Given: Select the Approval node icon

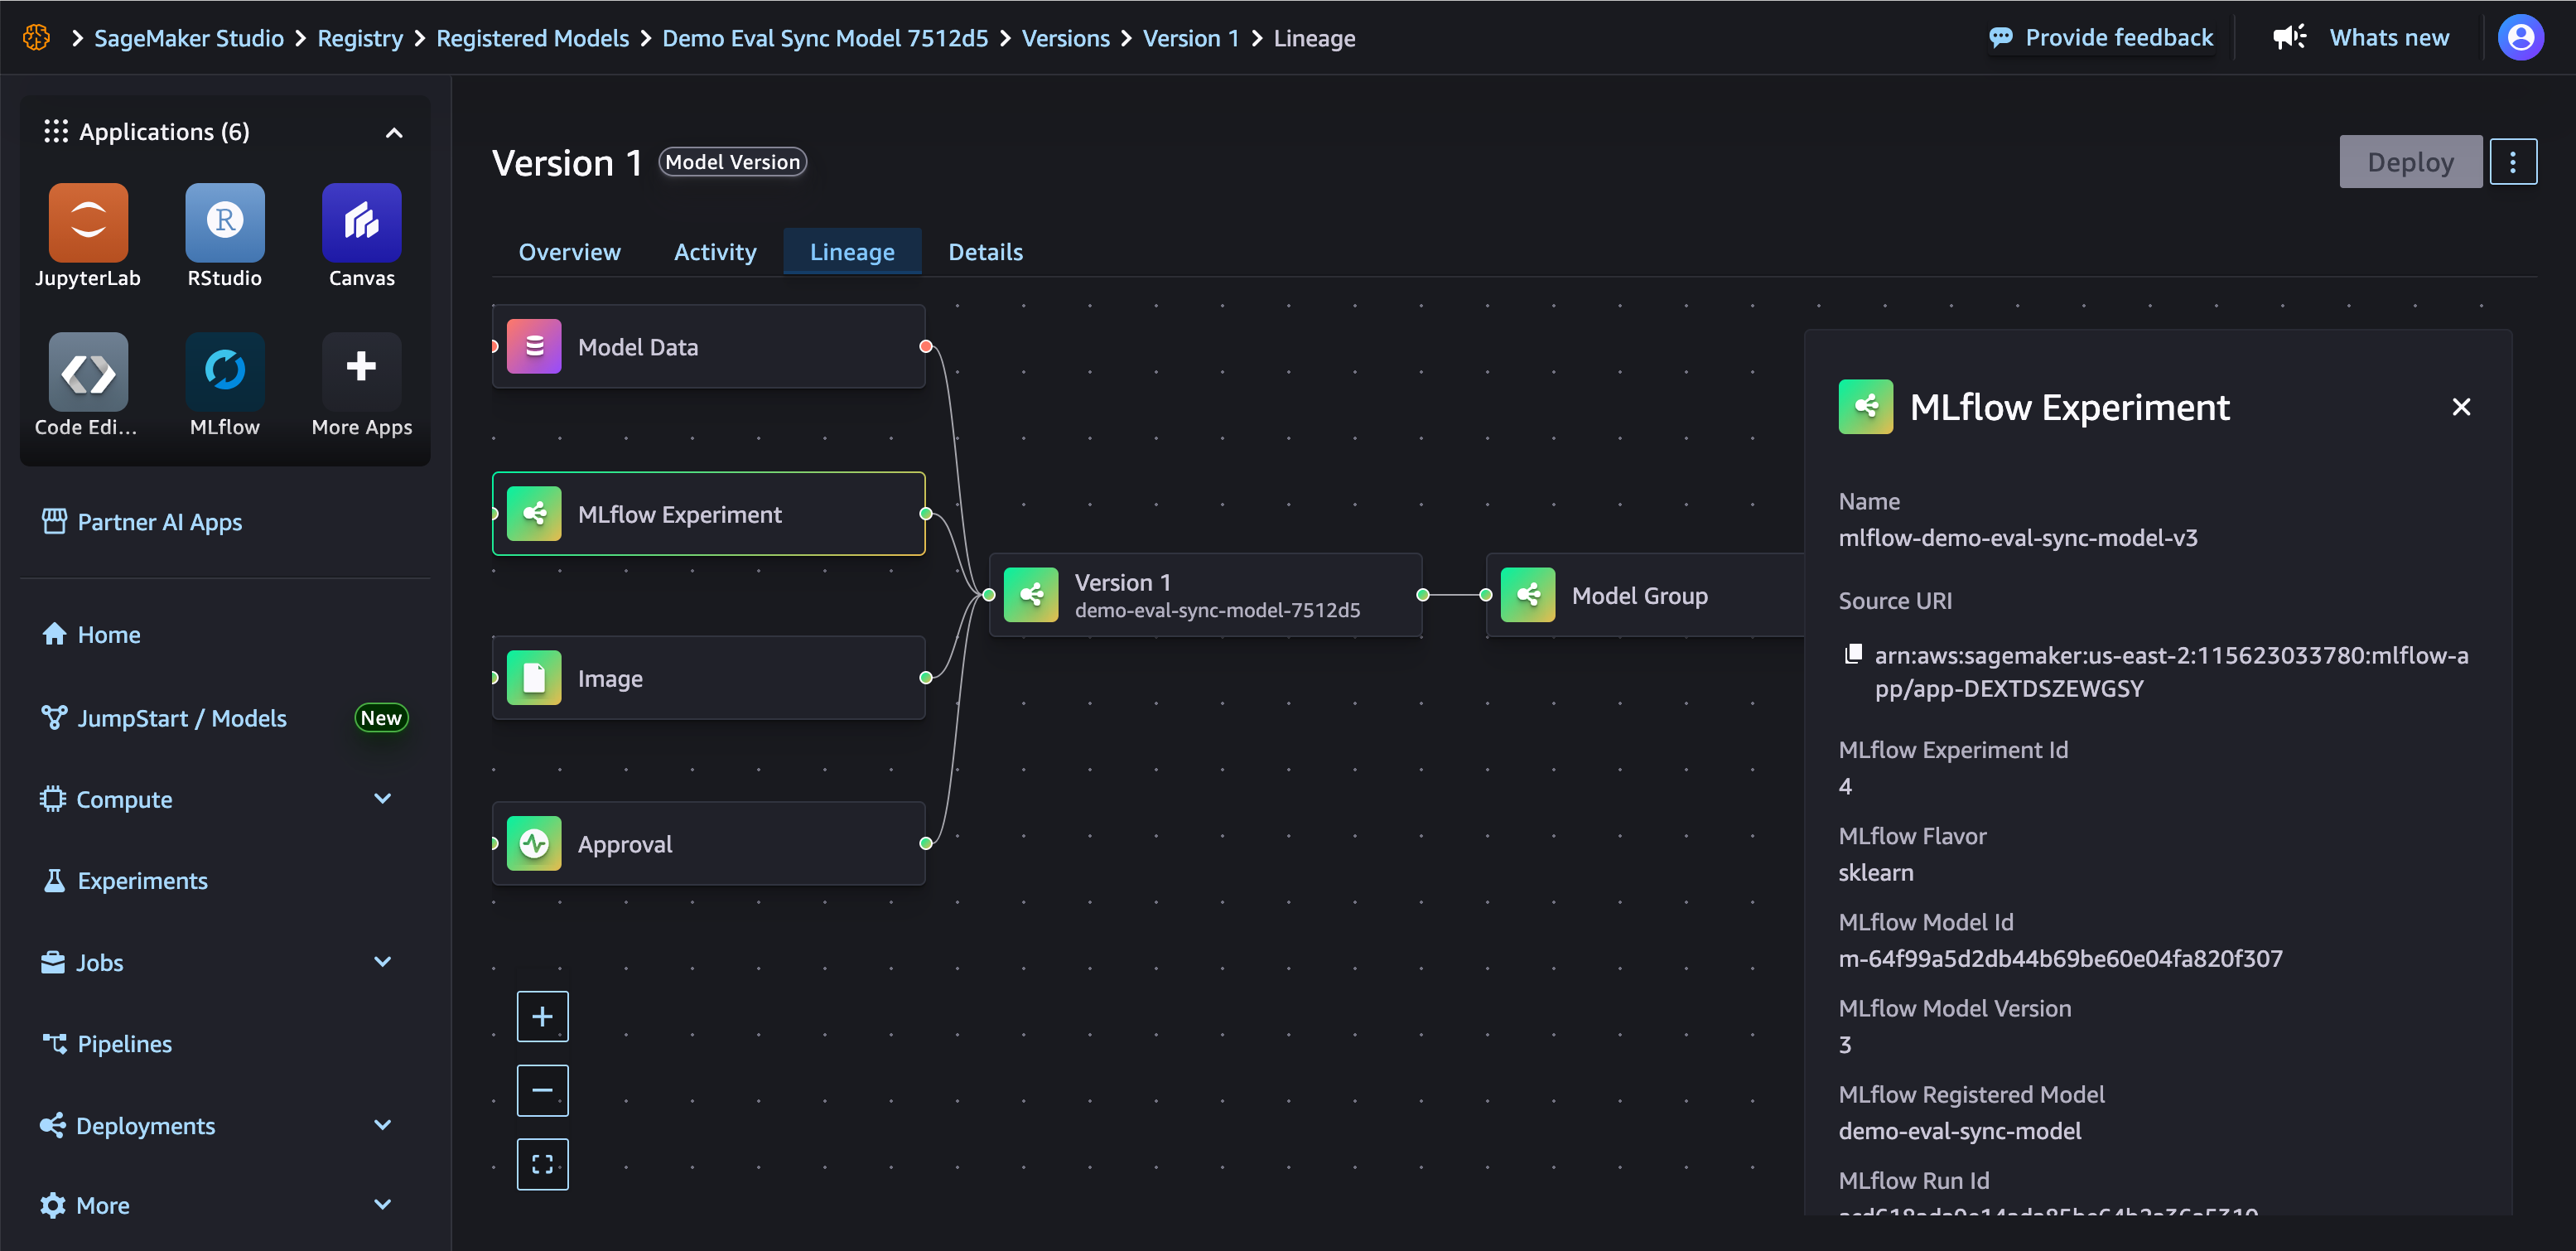Looking at the screenshot, I should tap(534, 843).
